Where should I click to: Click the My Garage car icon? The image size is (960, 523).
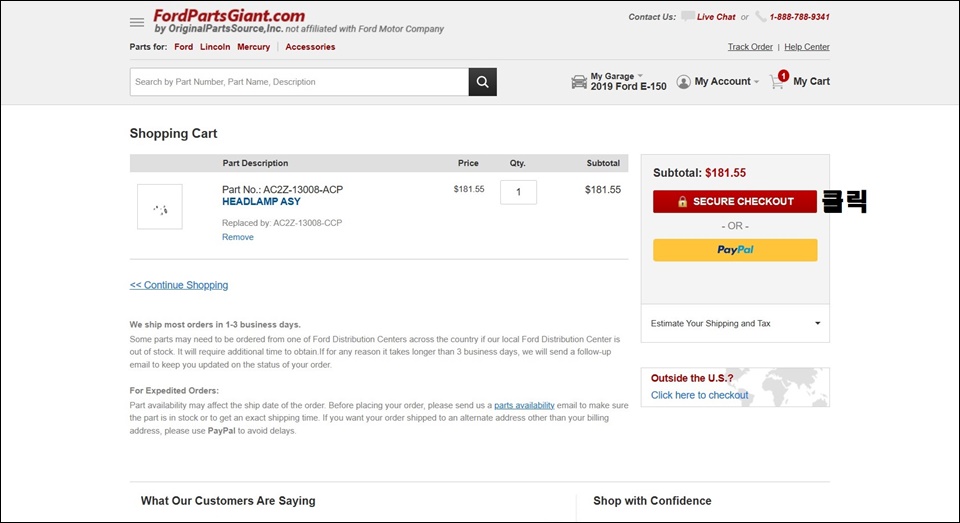coord(579,82)
